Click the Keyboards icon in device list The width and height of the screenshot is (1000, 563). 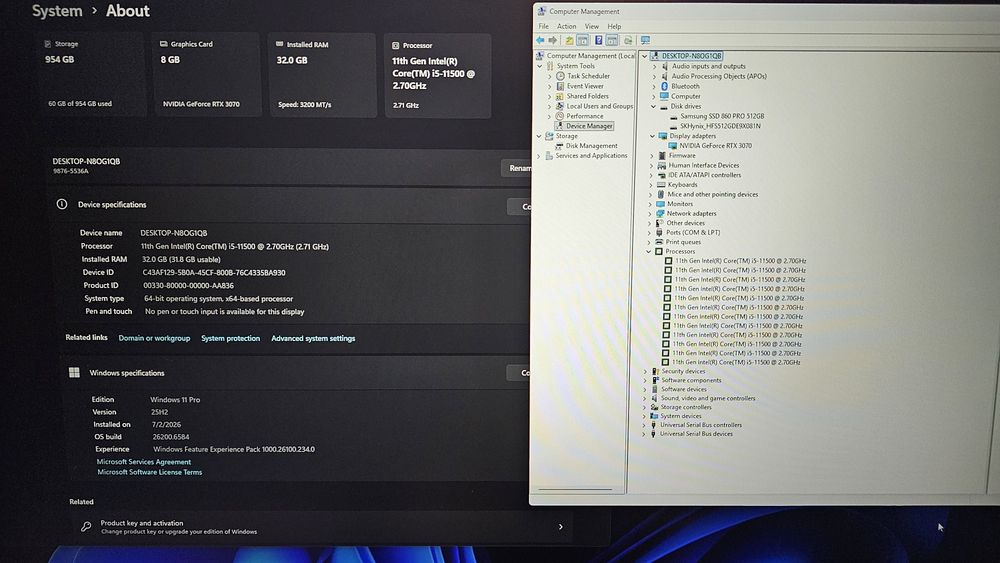coord(661,185)
